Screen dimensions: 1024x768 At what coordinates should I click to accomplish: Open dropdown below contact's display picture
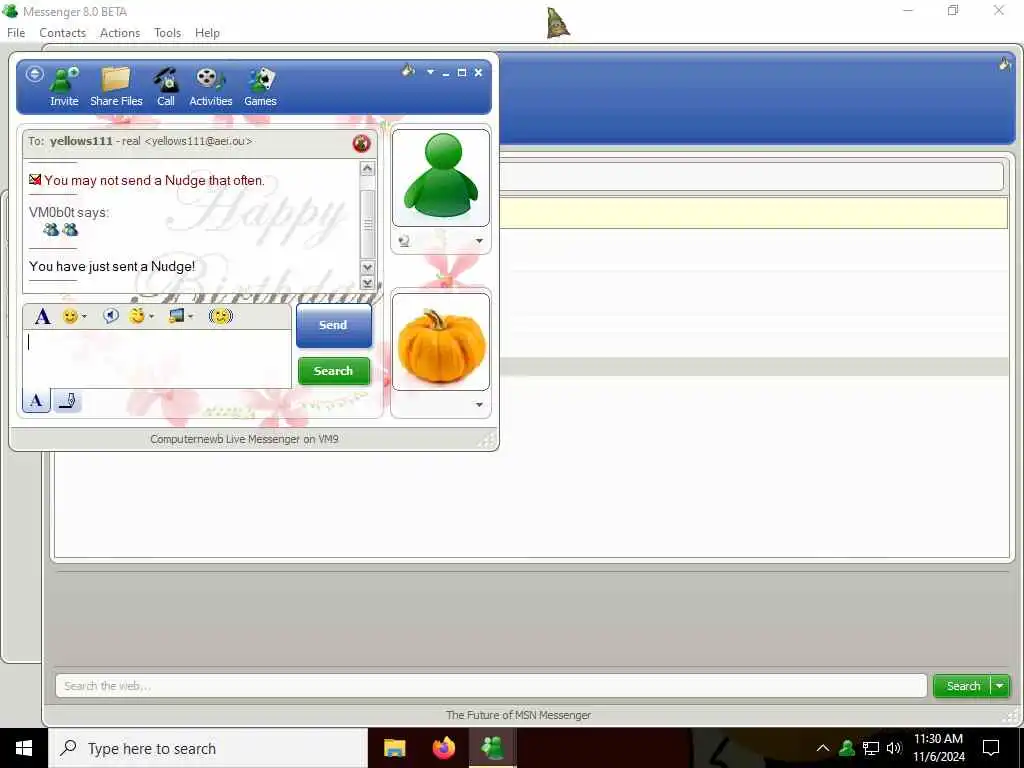(479, 241)
